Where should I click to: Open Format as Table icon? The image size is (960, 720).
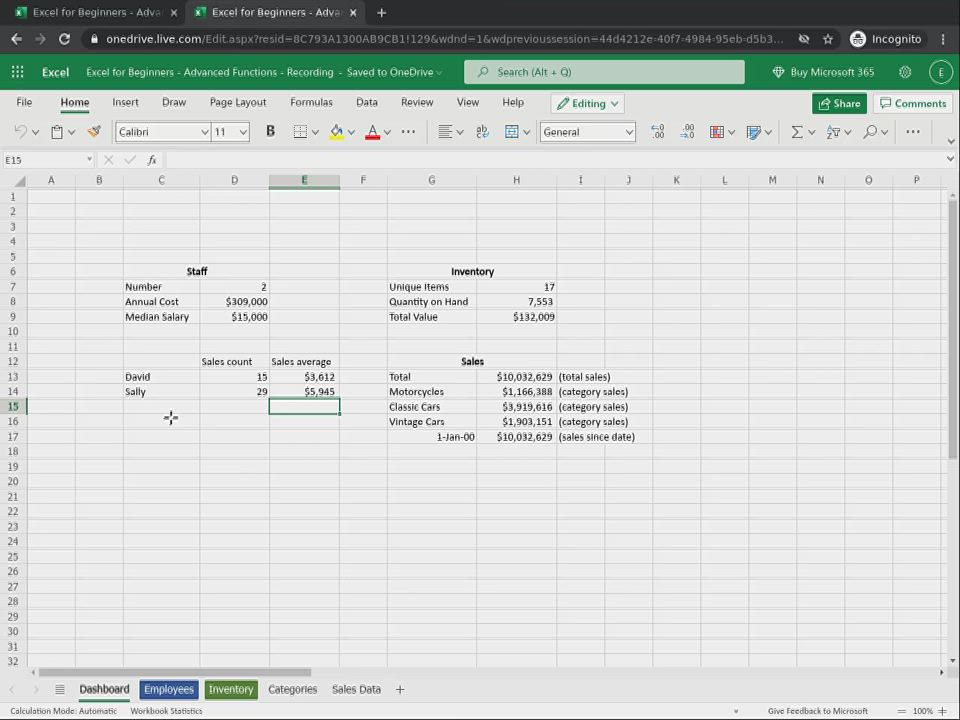click(x=754, y=132)
